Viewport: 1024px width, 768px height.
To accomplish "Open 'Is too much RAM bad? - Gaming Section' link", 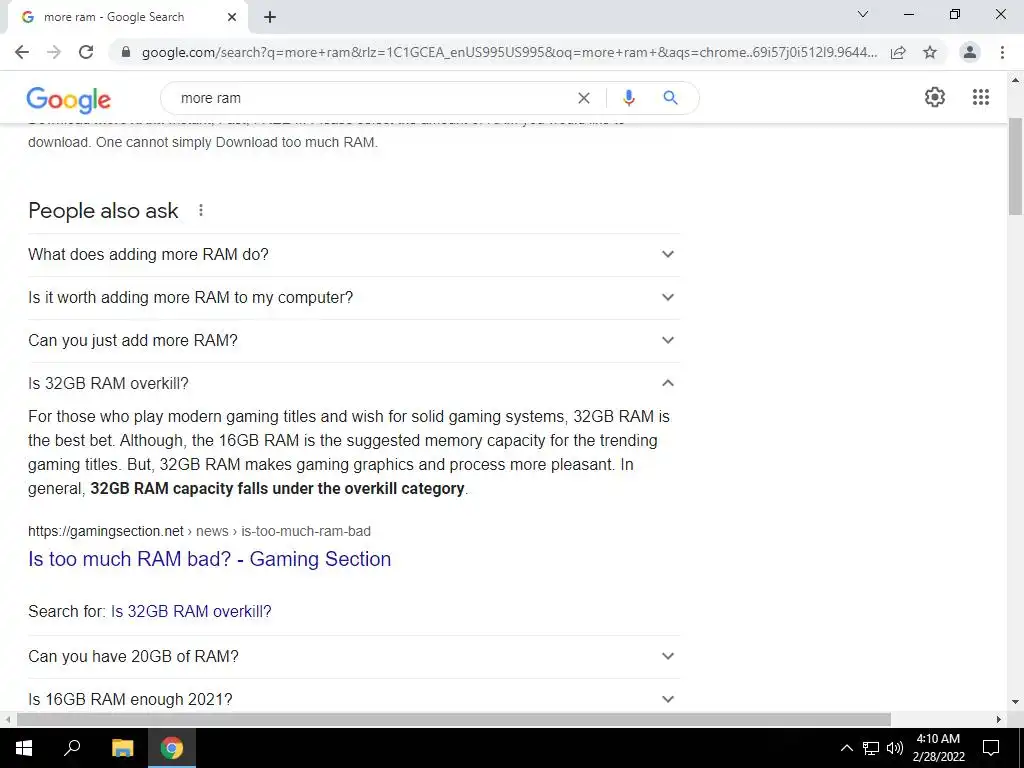I will 210,559.
